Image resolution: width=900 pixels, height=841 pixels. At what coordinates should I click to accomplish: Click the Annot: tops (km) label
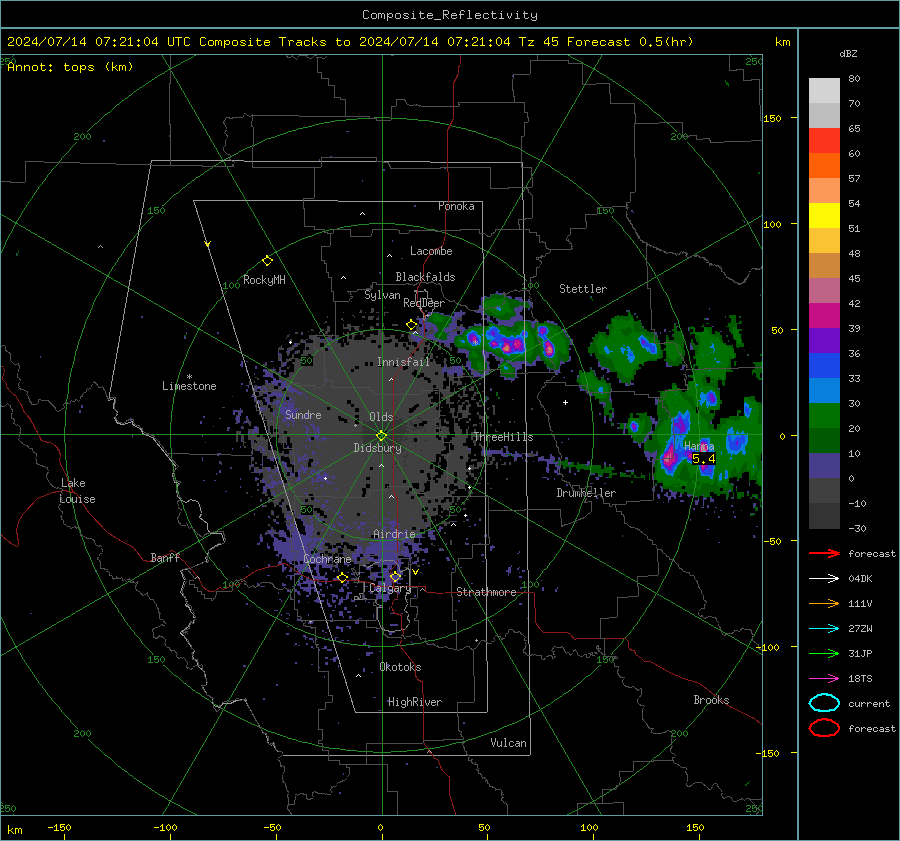tap(70, 67)
